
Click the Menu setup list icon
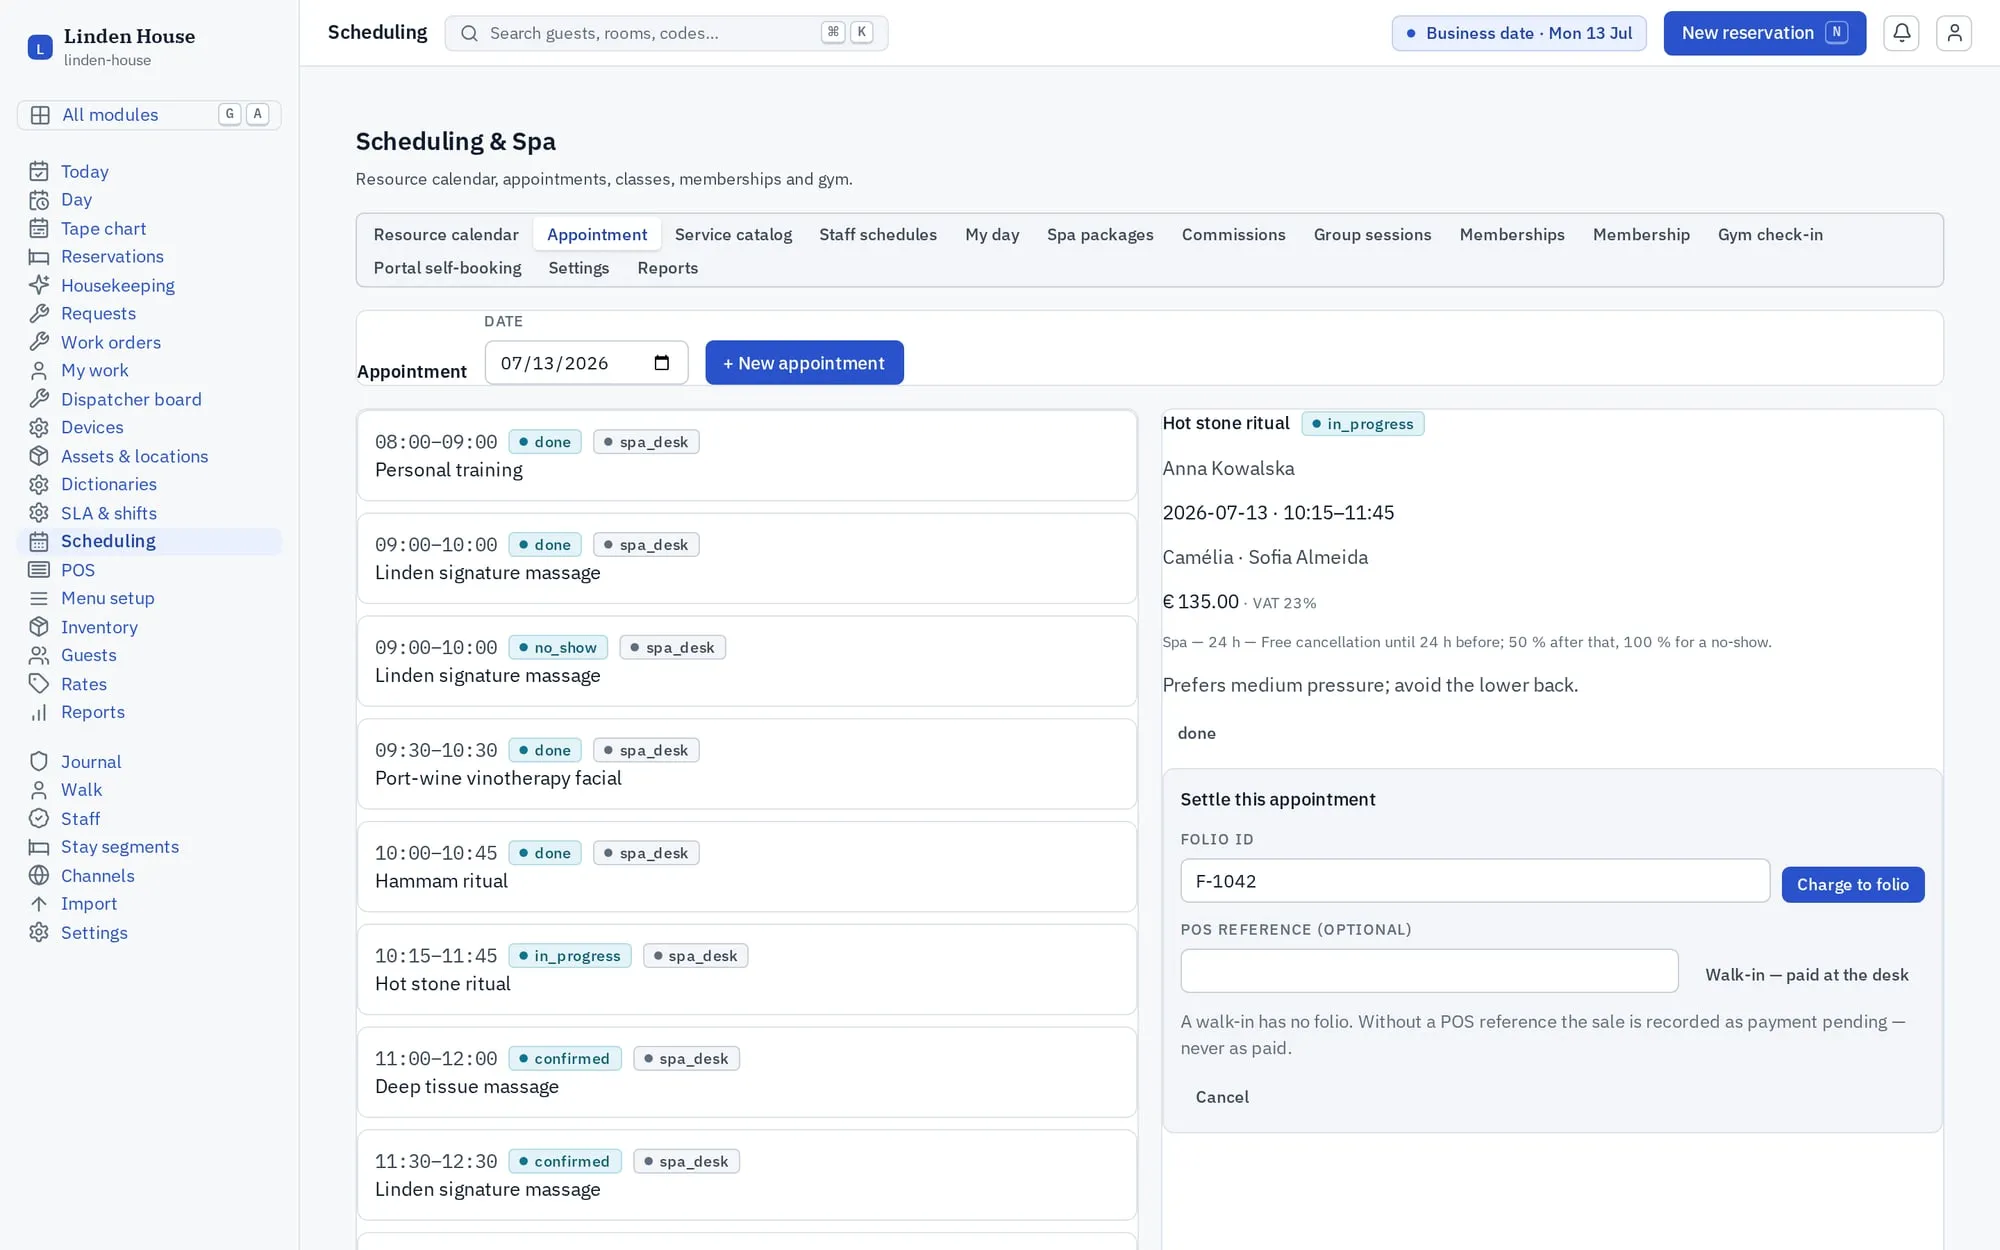[x=39, y=599]
